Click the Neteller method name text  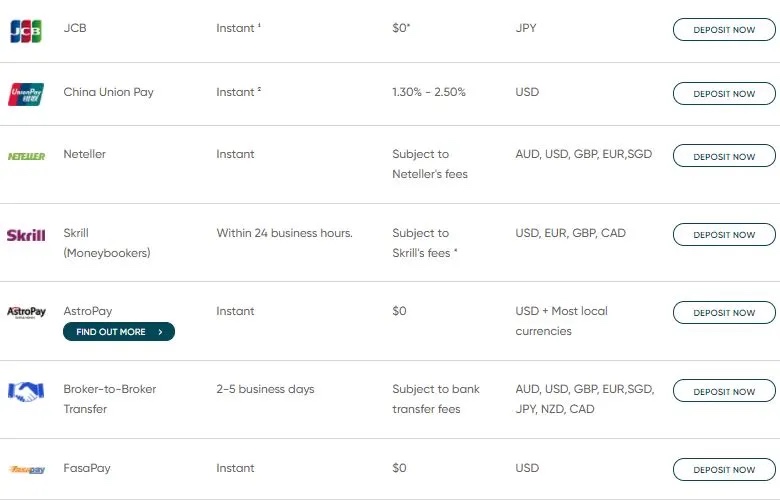tap(84, 154)
